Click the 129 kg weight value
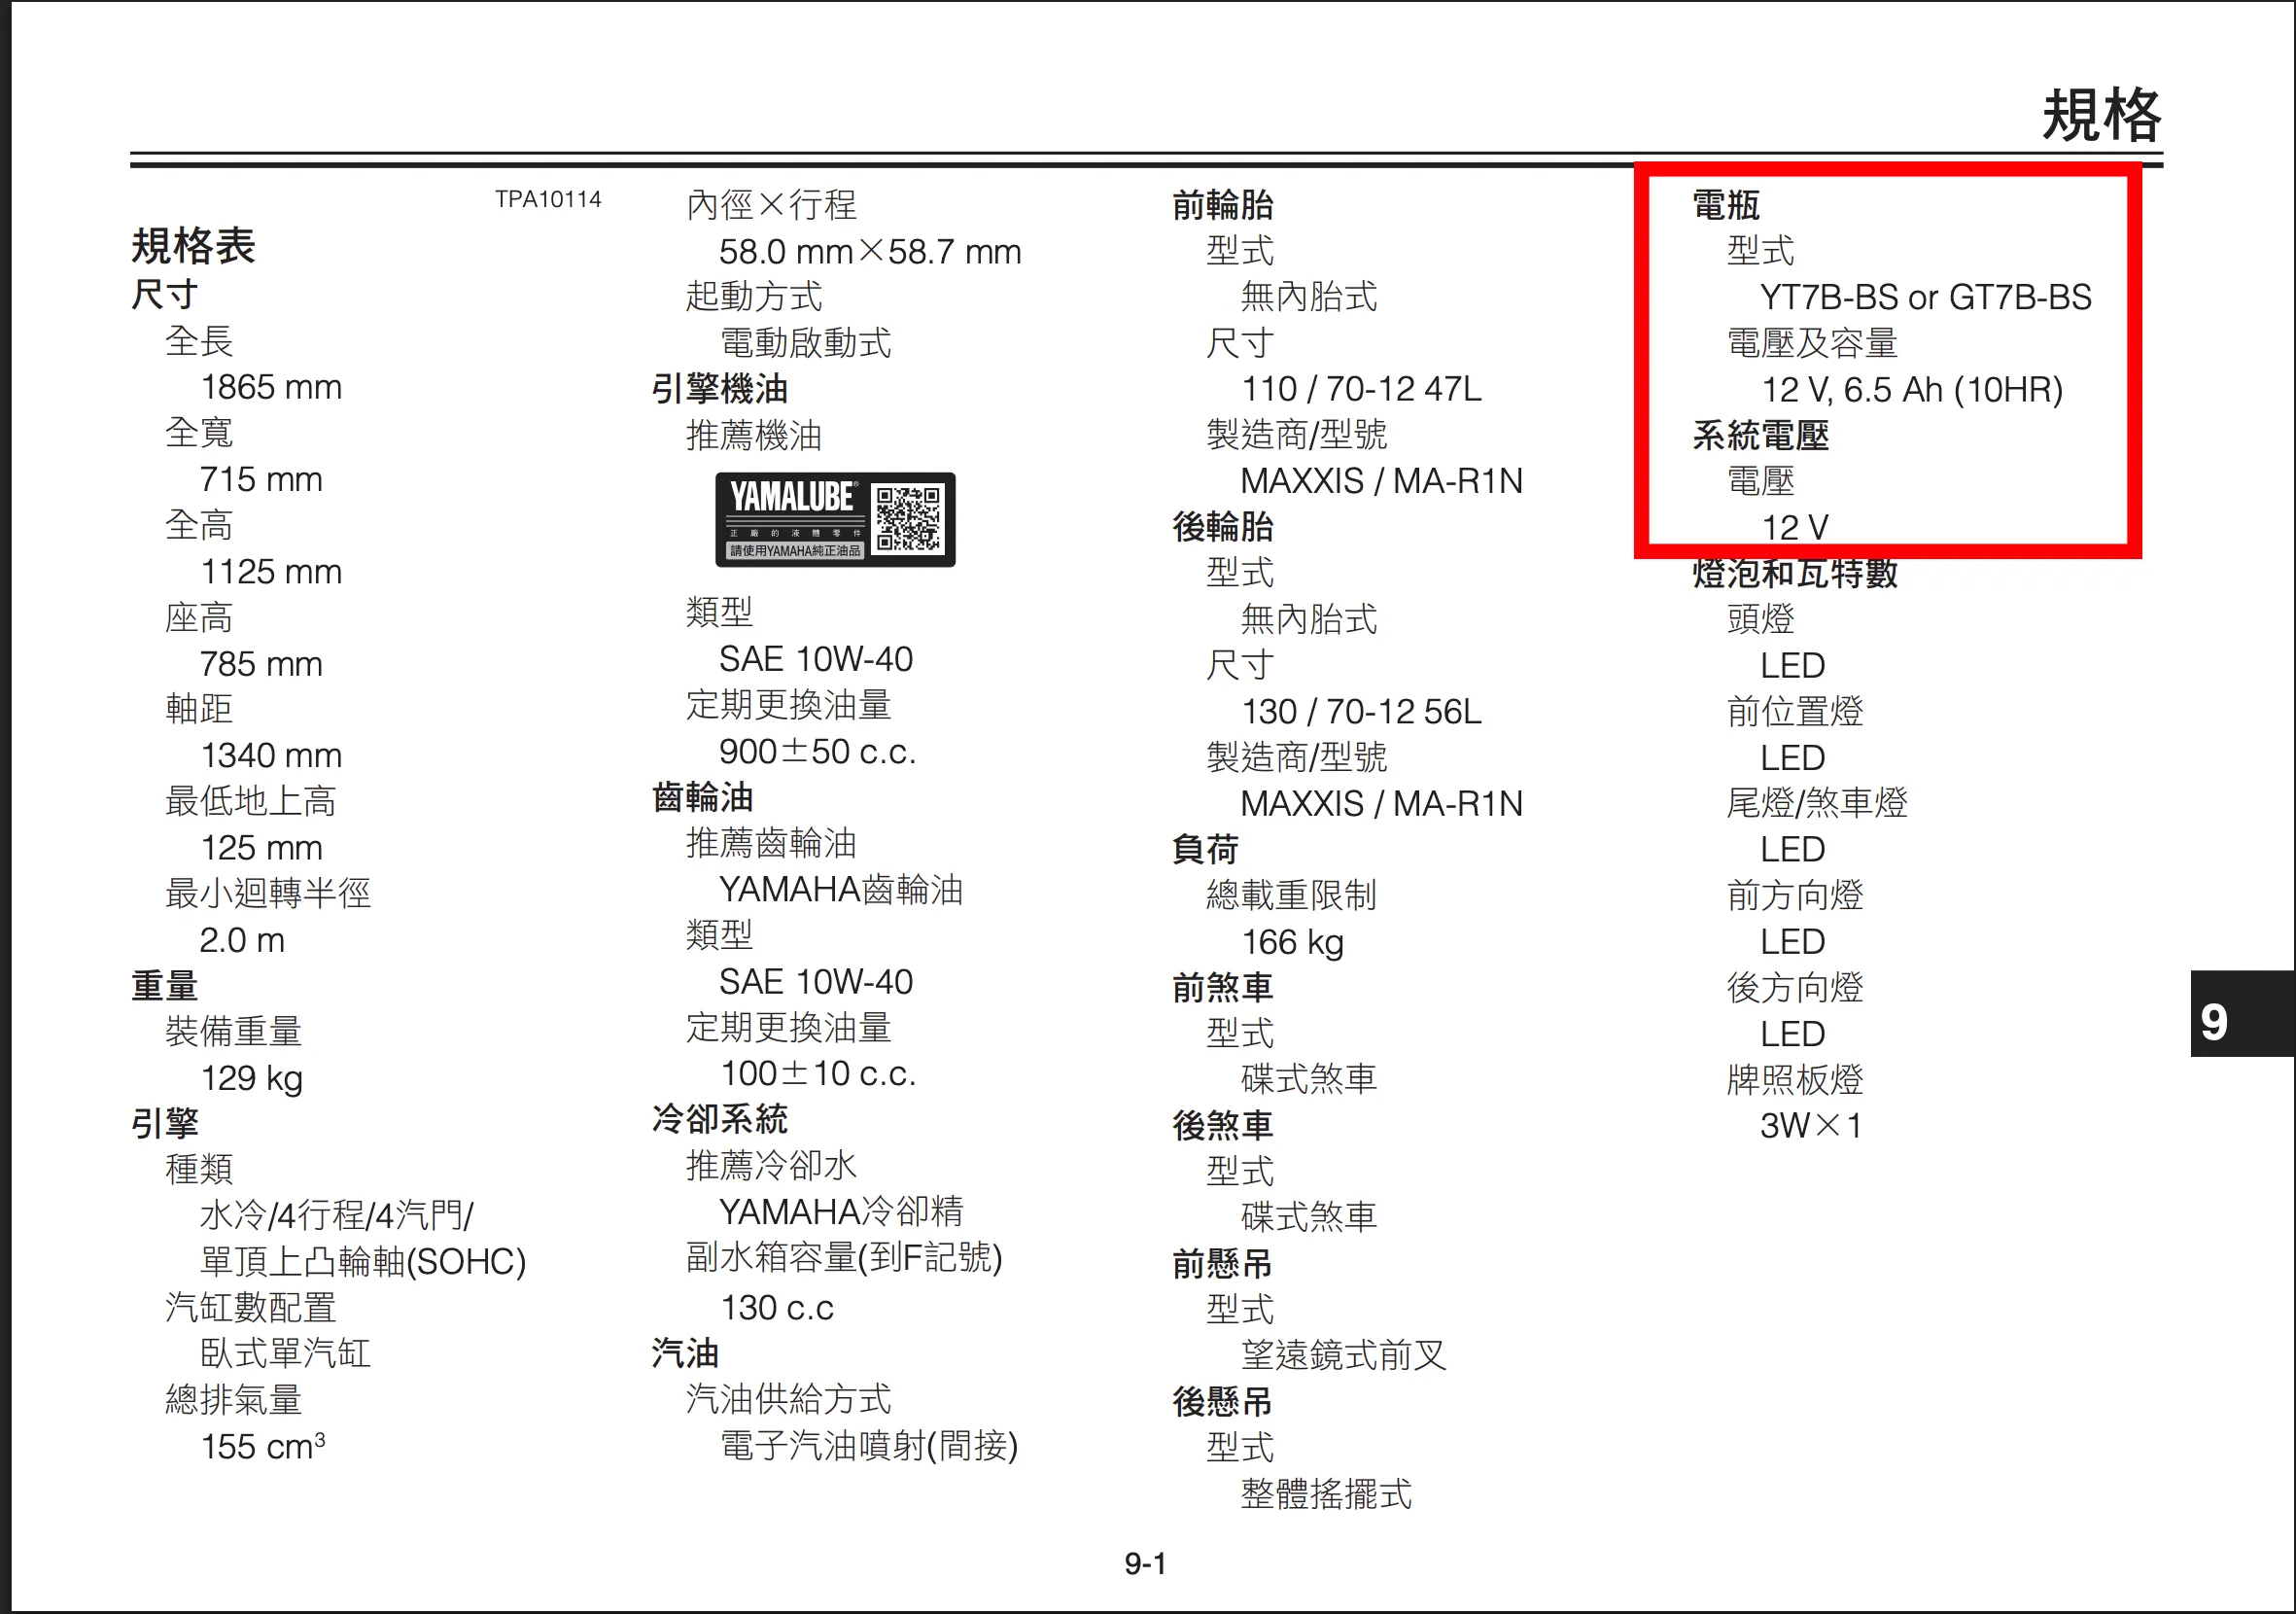The width and height of the screenshot is (2296, 1614). (x=252, y=1078)
